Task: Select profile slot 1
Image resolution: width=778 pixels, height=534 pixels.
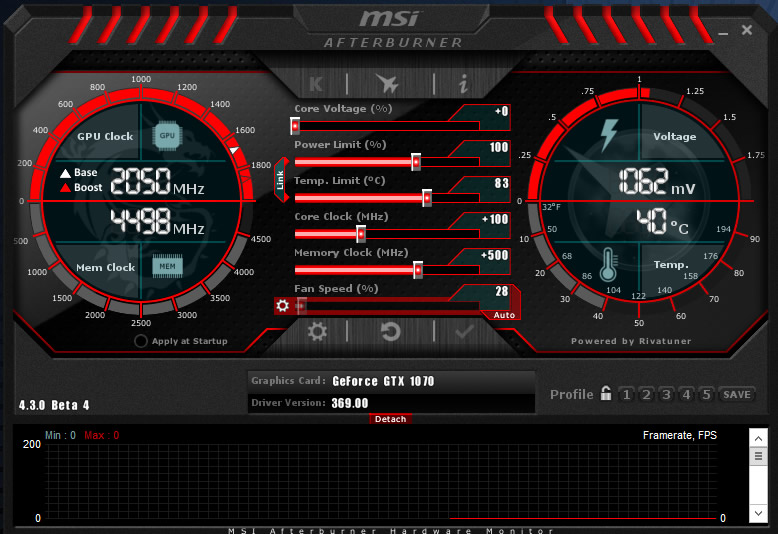Action: pyautogui.click(x=627, y=395)
